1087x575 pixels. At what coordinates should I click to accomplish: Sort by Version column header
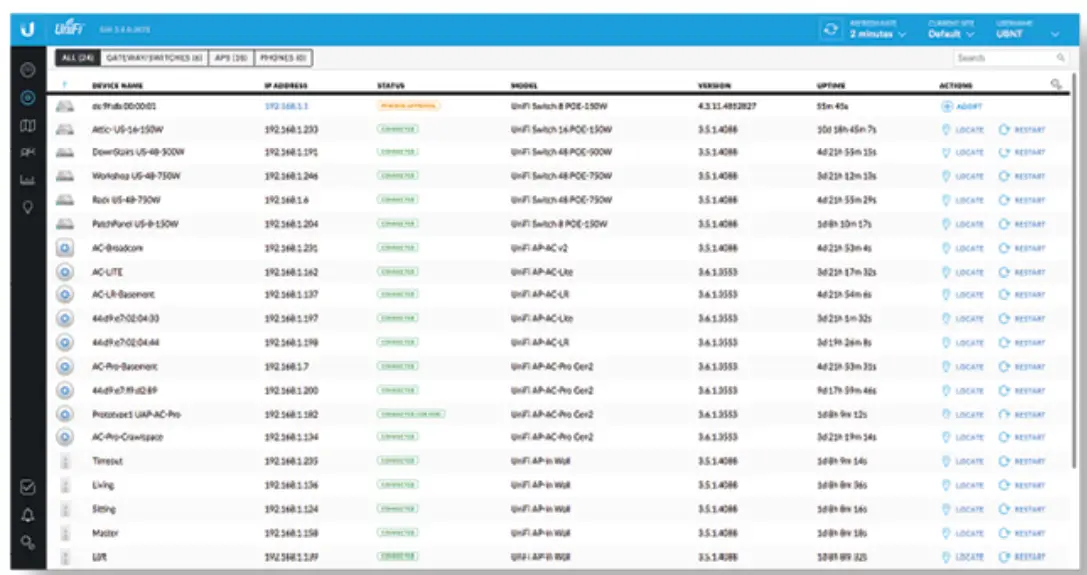pos(714,86)
